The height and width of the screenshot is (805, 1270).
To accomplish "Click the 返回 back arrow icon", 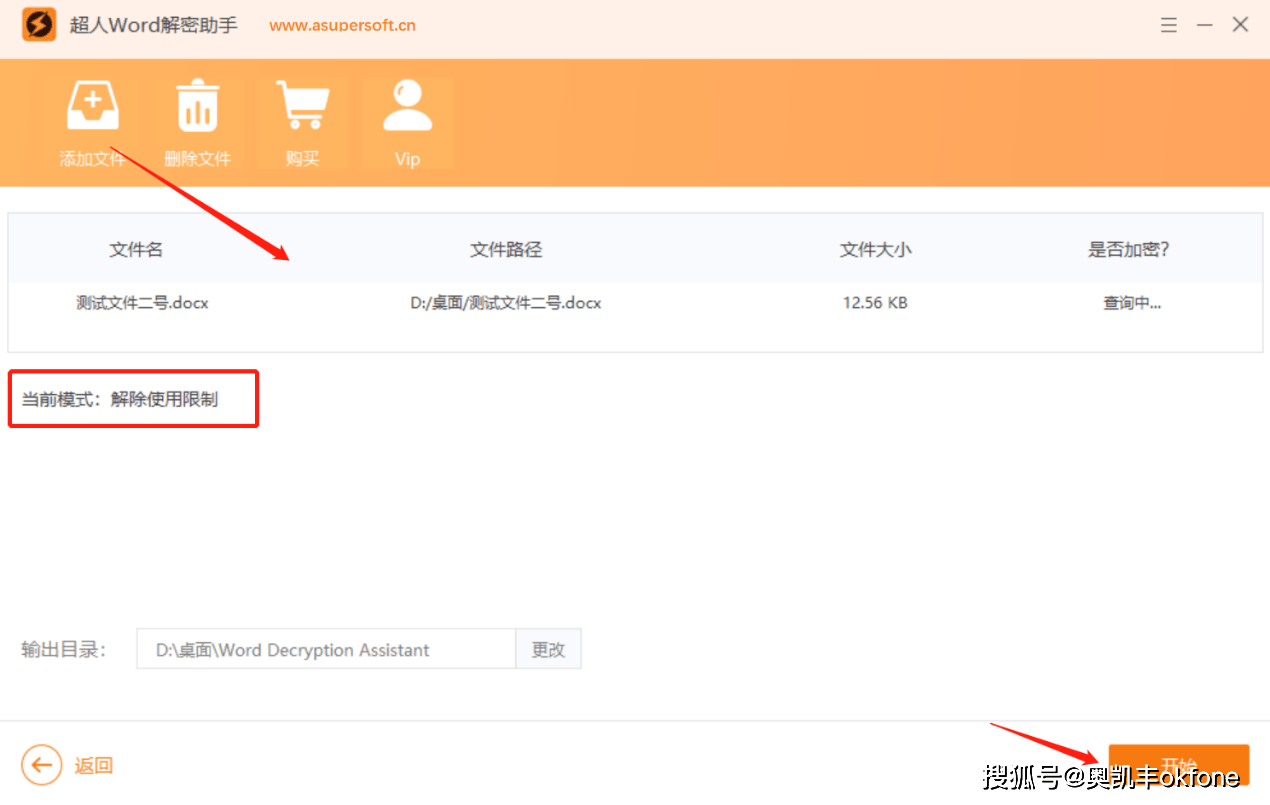I will pos(41,766).
